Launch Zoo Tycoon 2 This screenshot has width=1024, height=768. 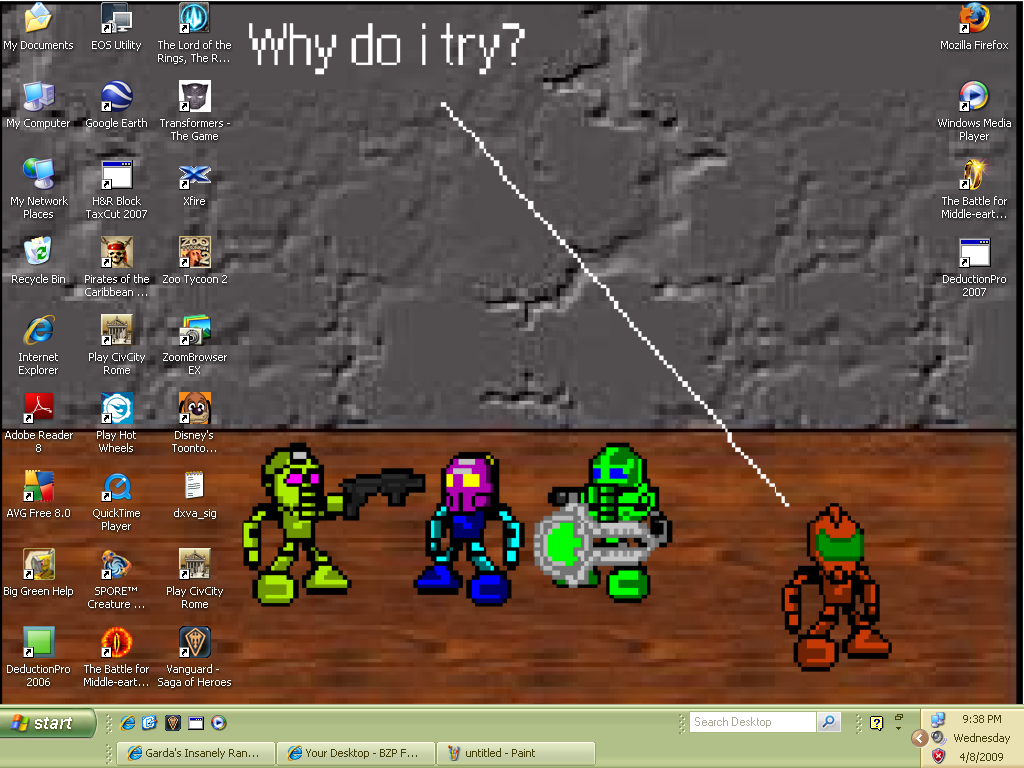(194, 251)
